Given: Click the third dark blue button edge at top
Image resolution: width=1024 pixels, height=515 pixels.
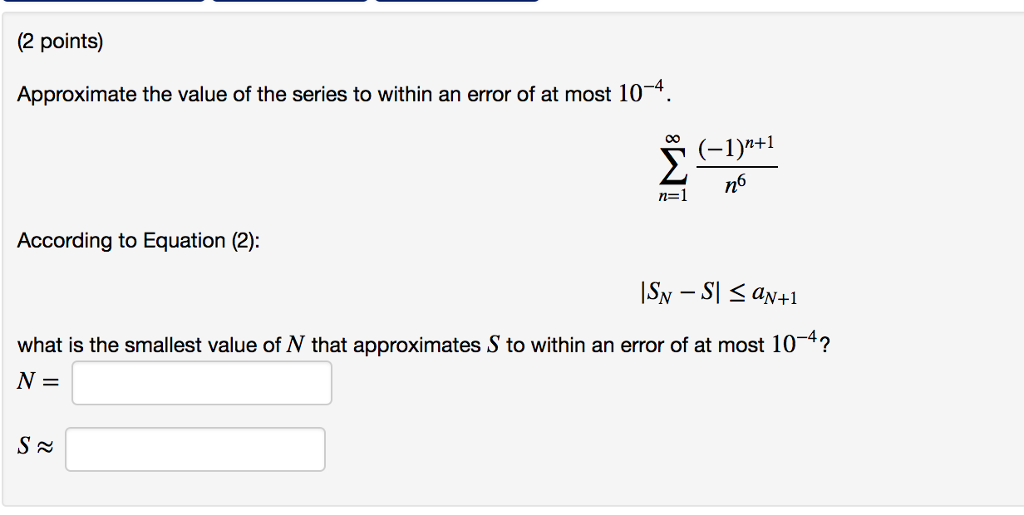Looking at the screenshot, I should 457,1.
